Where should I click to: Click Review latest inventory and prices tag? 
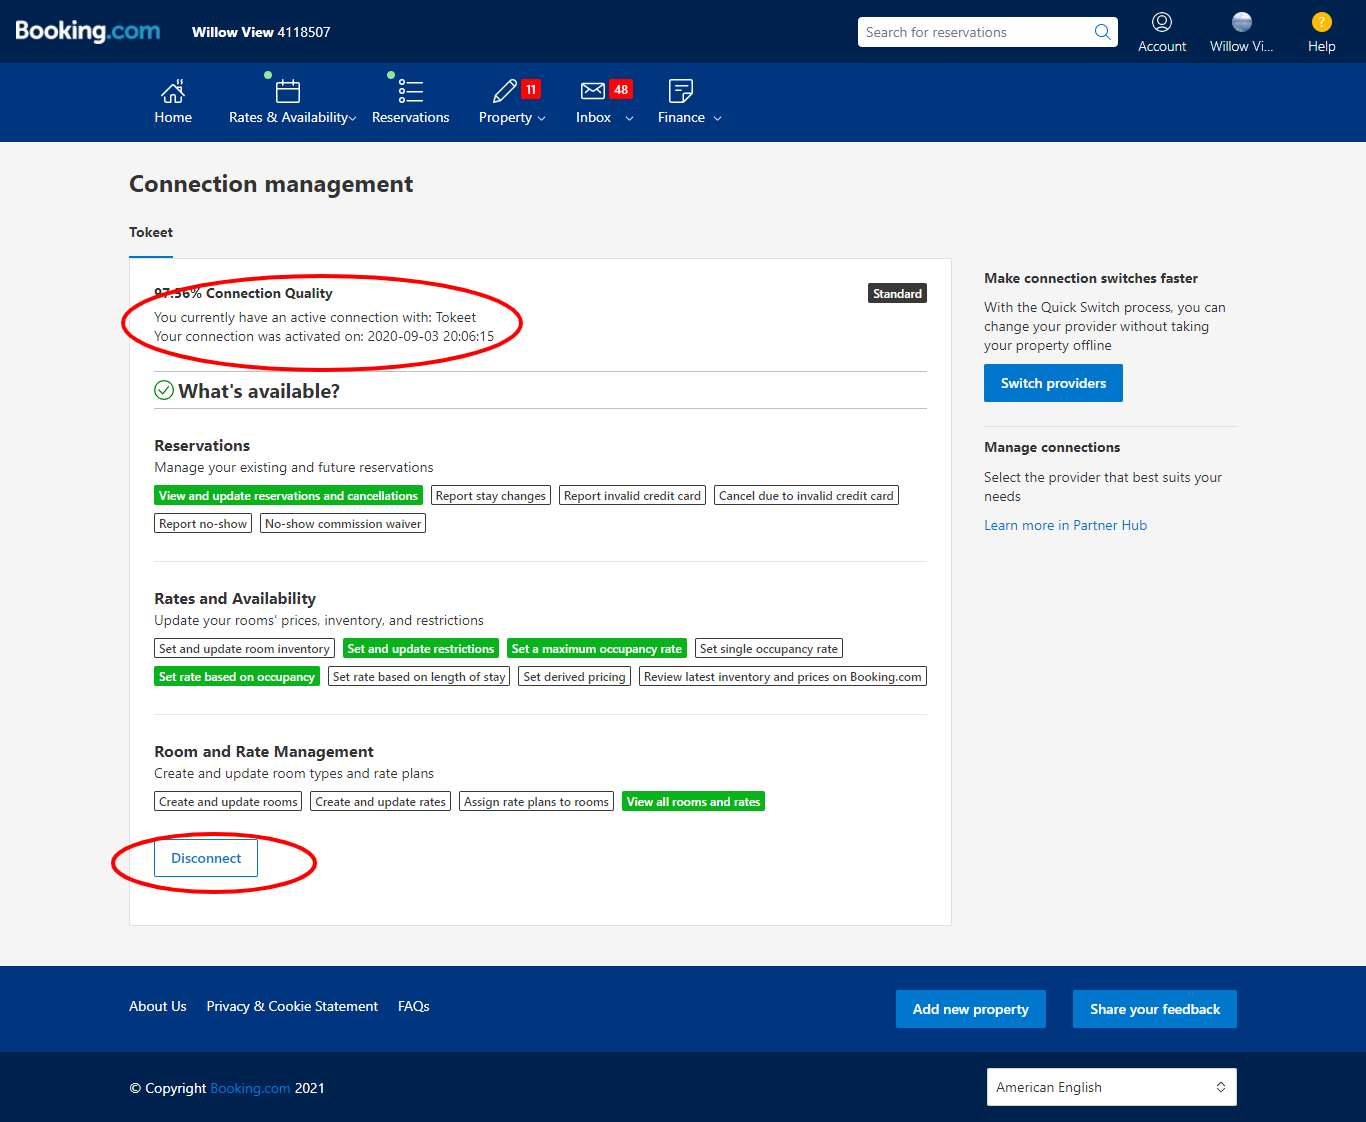pyautogui.click(x=783, y=676)
